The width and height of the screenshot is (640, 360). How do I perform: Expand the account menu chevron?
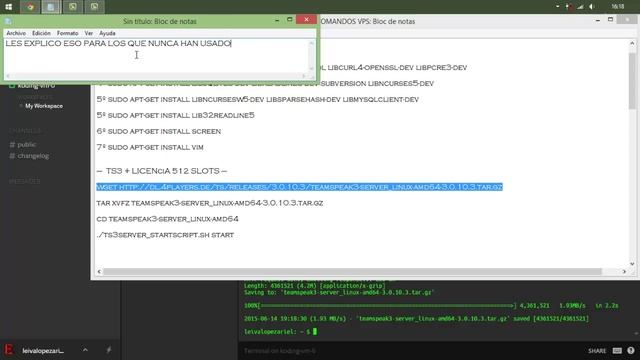pyautogui.click(x=85, y=350)
